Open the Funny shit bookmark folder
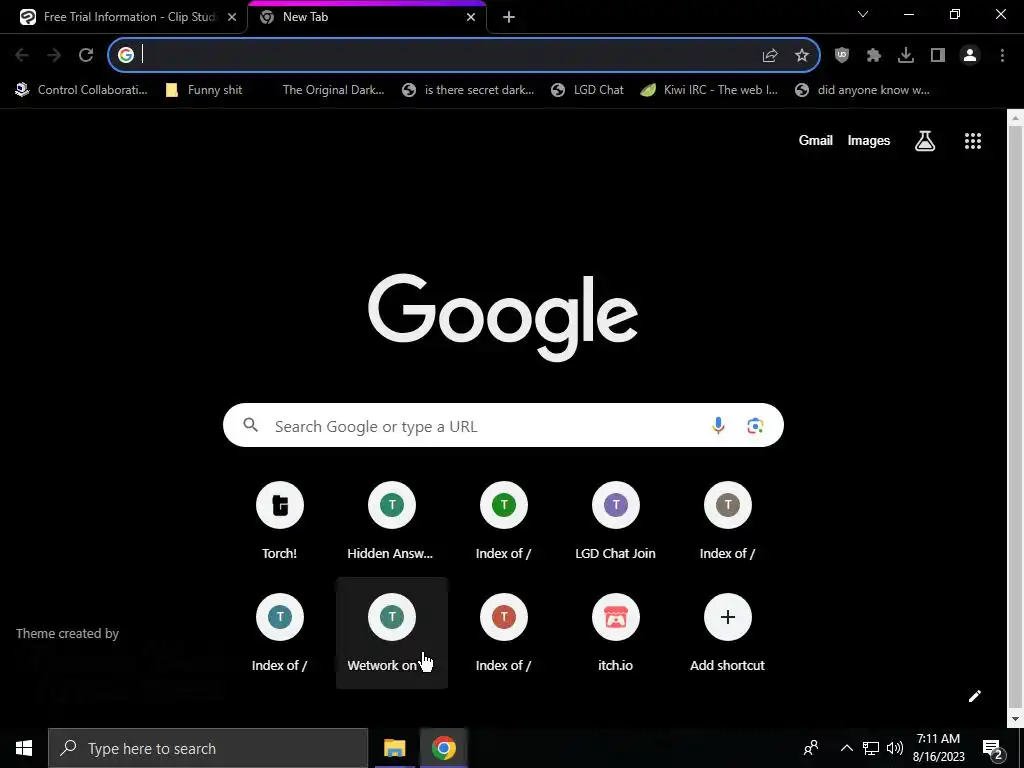The width and height of the screenshot is (1024, 768). point(204,90)
